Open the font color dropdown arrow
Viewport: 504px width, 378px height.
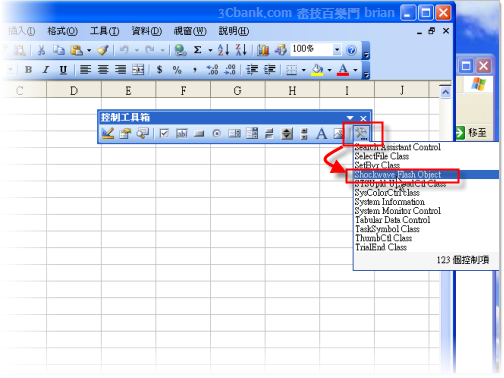355,70
